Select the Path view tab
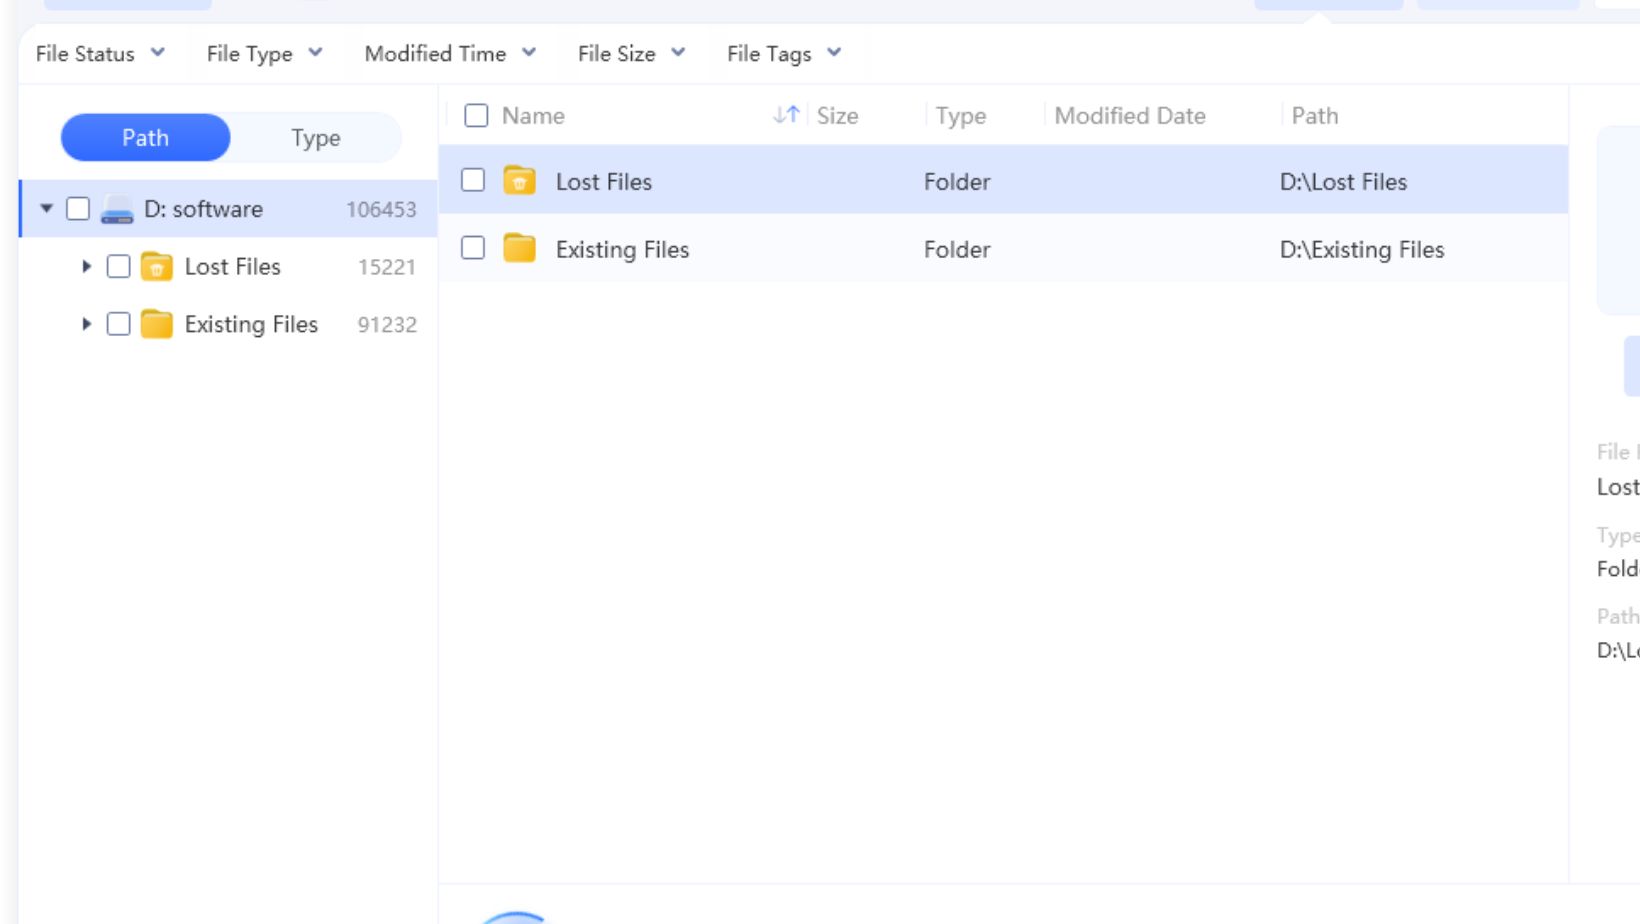This screenshot has height=924, width=1640. coord(146,138)
